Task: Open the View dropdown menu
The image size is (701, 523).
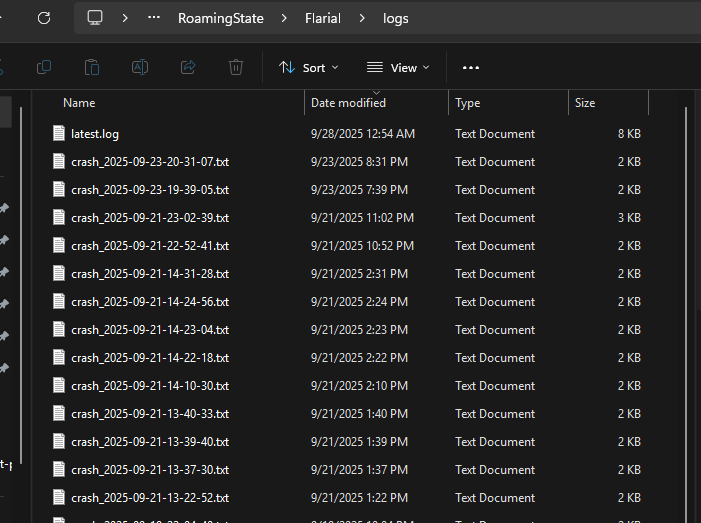Action: [x=398, y=68]
